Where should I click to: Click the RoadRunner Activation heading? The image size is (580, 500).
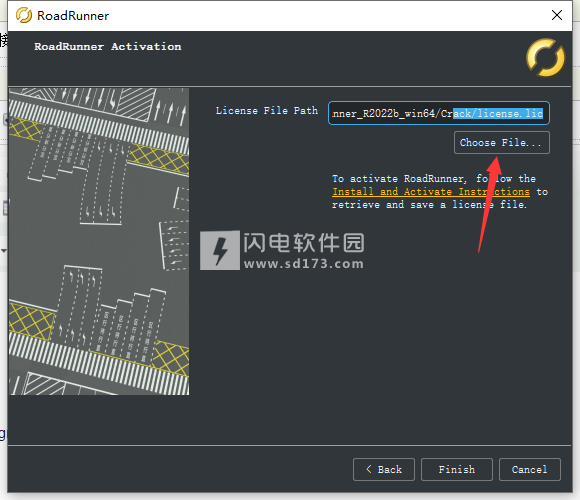[108, 47]
